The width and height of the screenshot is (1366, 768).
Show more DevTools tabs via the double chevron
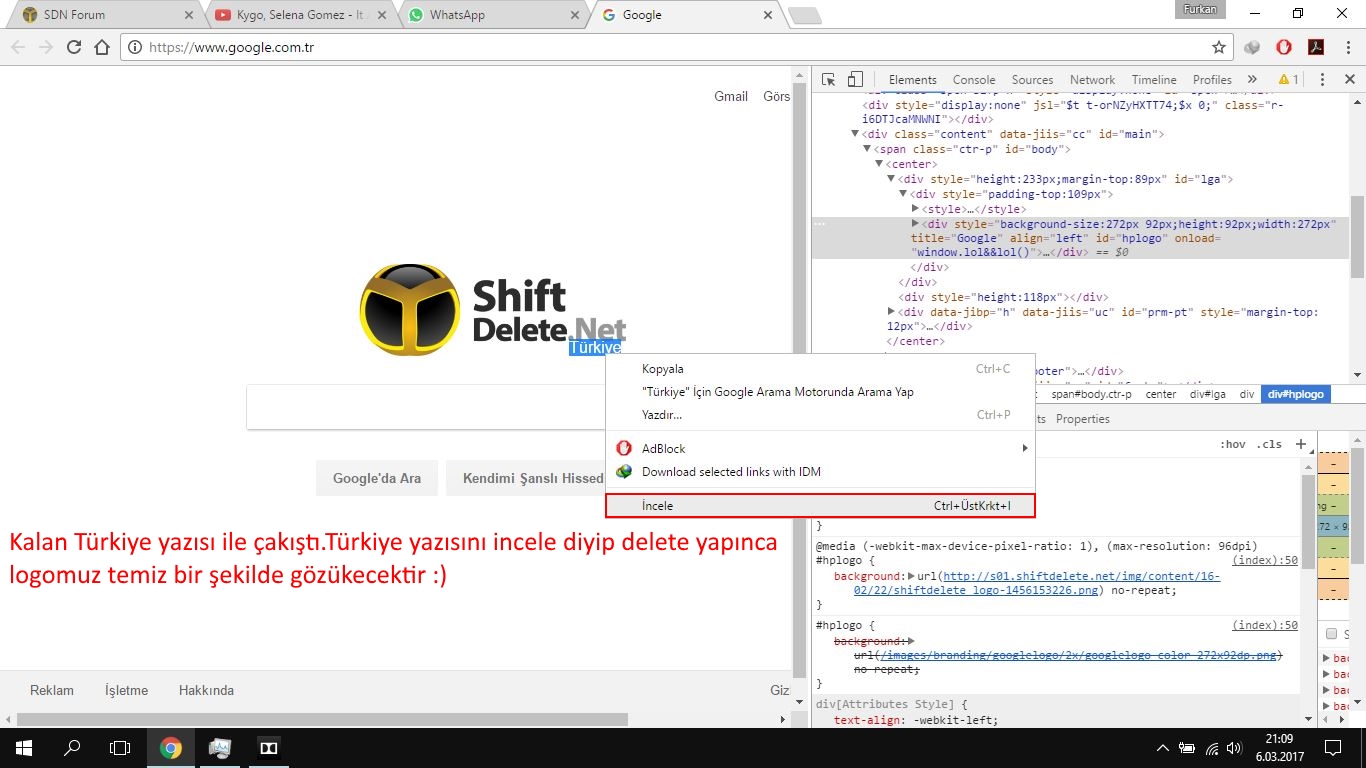[x=1252, y=79]
